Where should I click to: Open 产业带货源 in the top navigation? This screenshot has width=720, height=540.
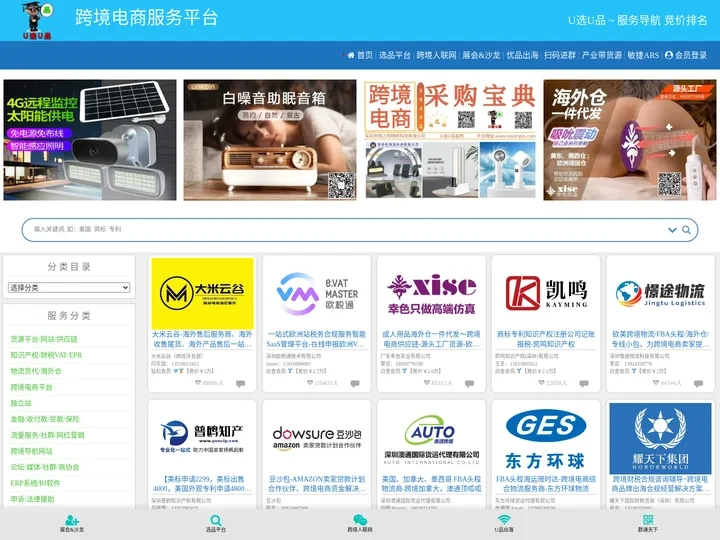602,55
